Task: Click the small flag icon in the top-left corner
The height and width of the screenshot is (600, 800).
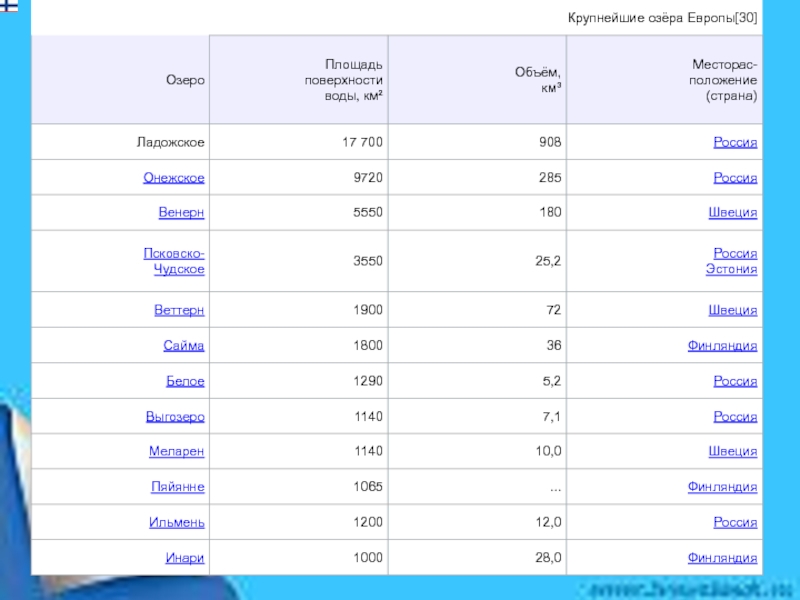Action: coord(6,5)
